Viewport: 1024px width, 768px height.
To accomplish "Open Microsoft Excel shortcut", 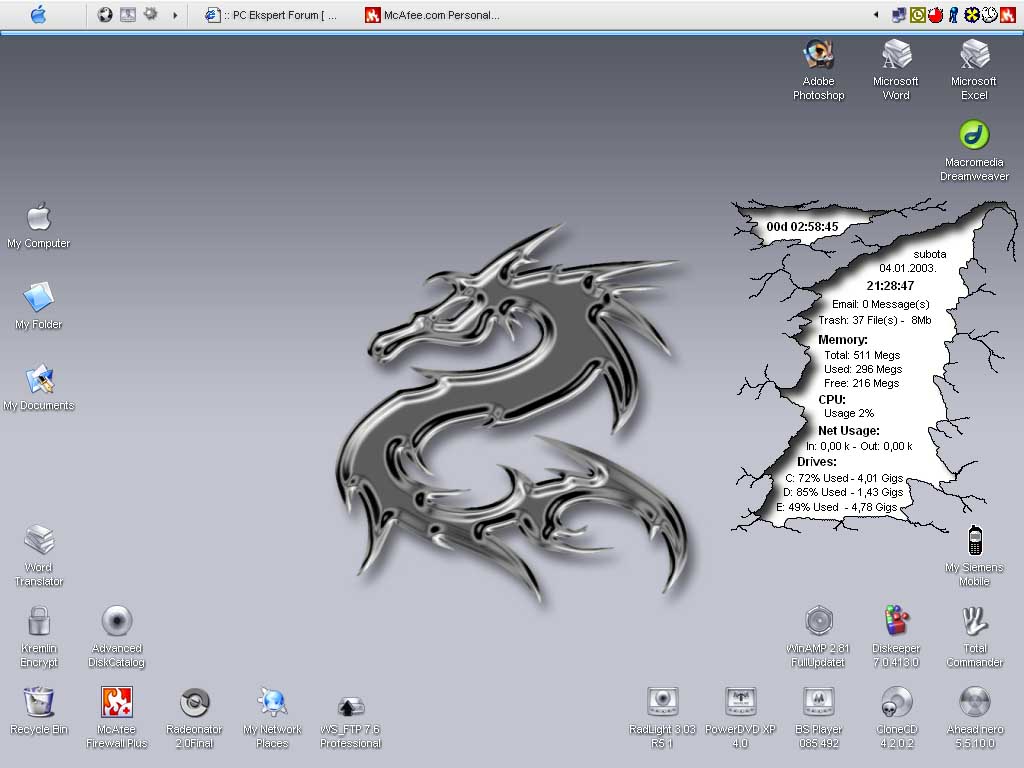I will (974, 54).
